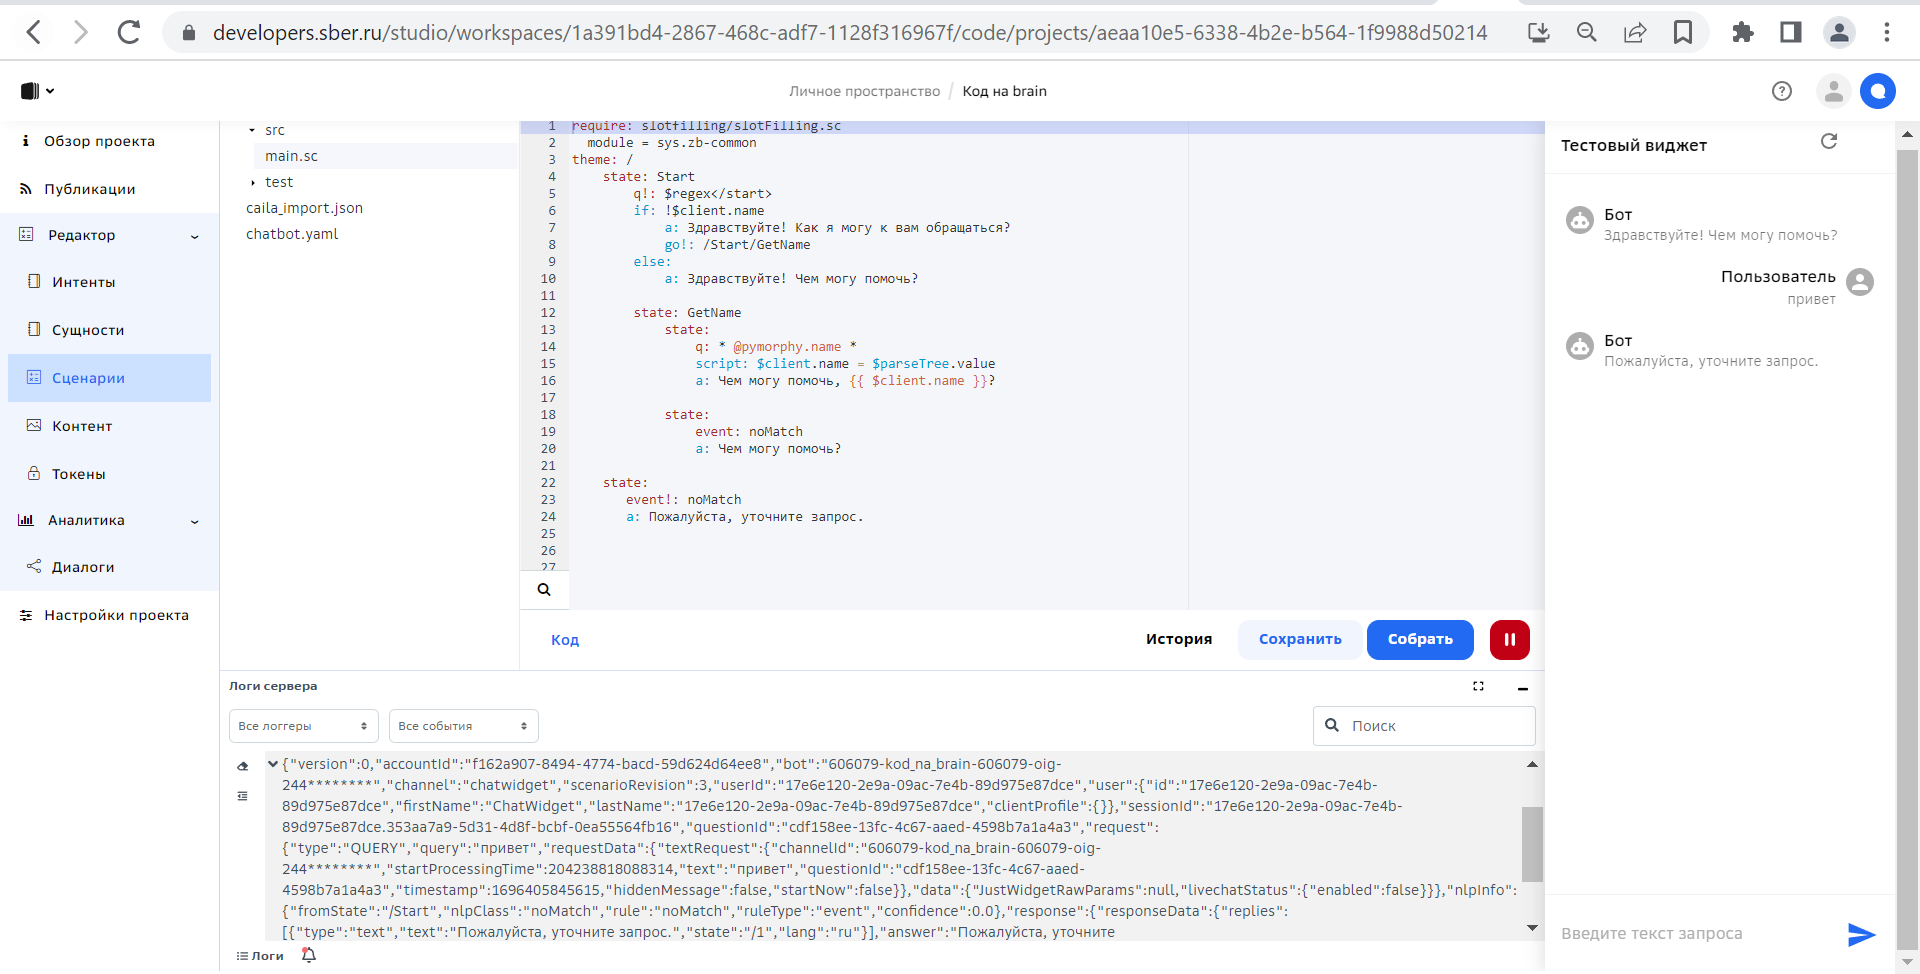Click line 1 require statement in editor
This screenshot has width=1920, height=974.
pyautogui.click(x=706, y=126)
